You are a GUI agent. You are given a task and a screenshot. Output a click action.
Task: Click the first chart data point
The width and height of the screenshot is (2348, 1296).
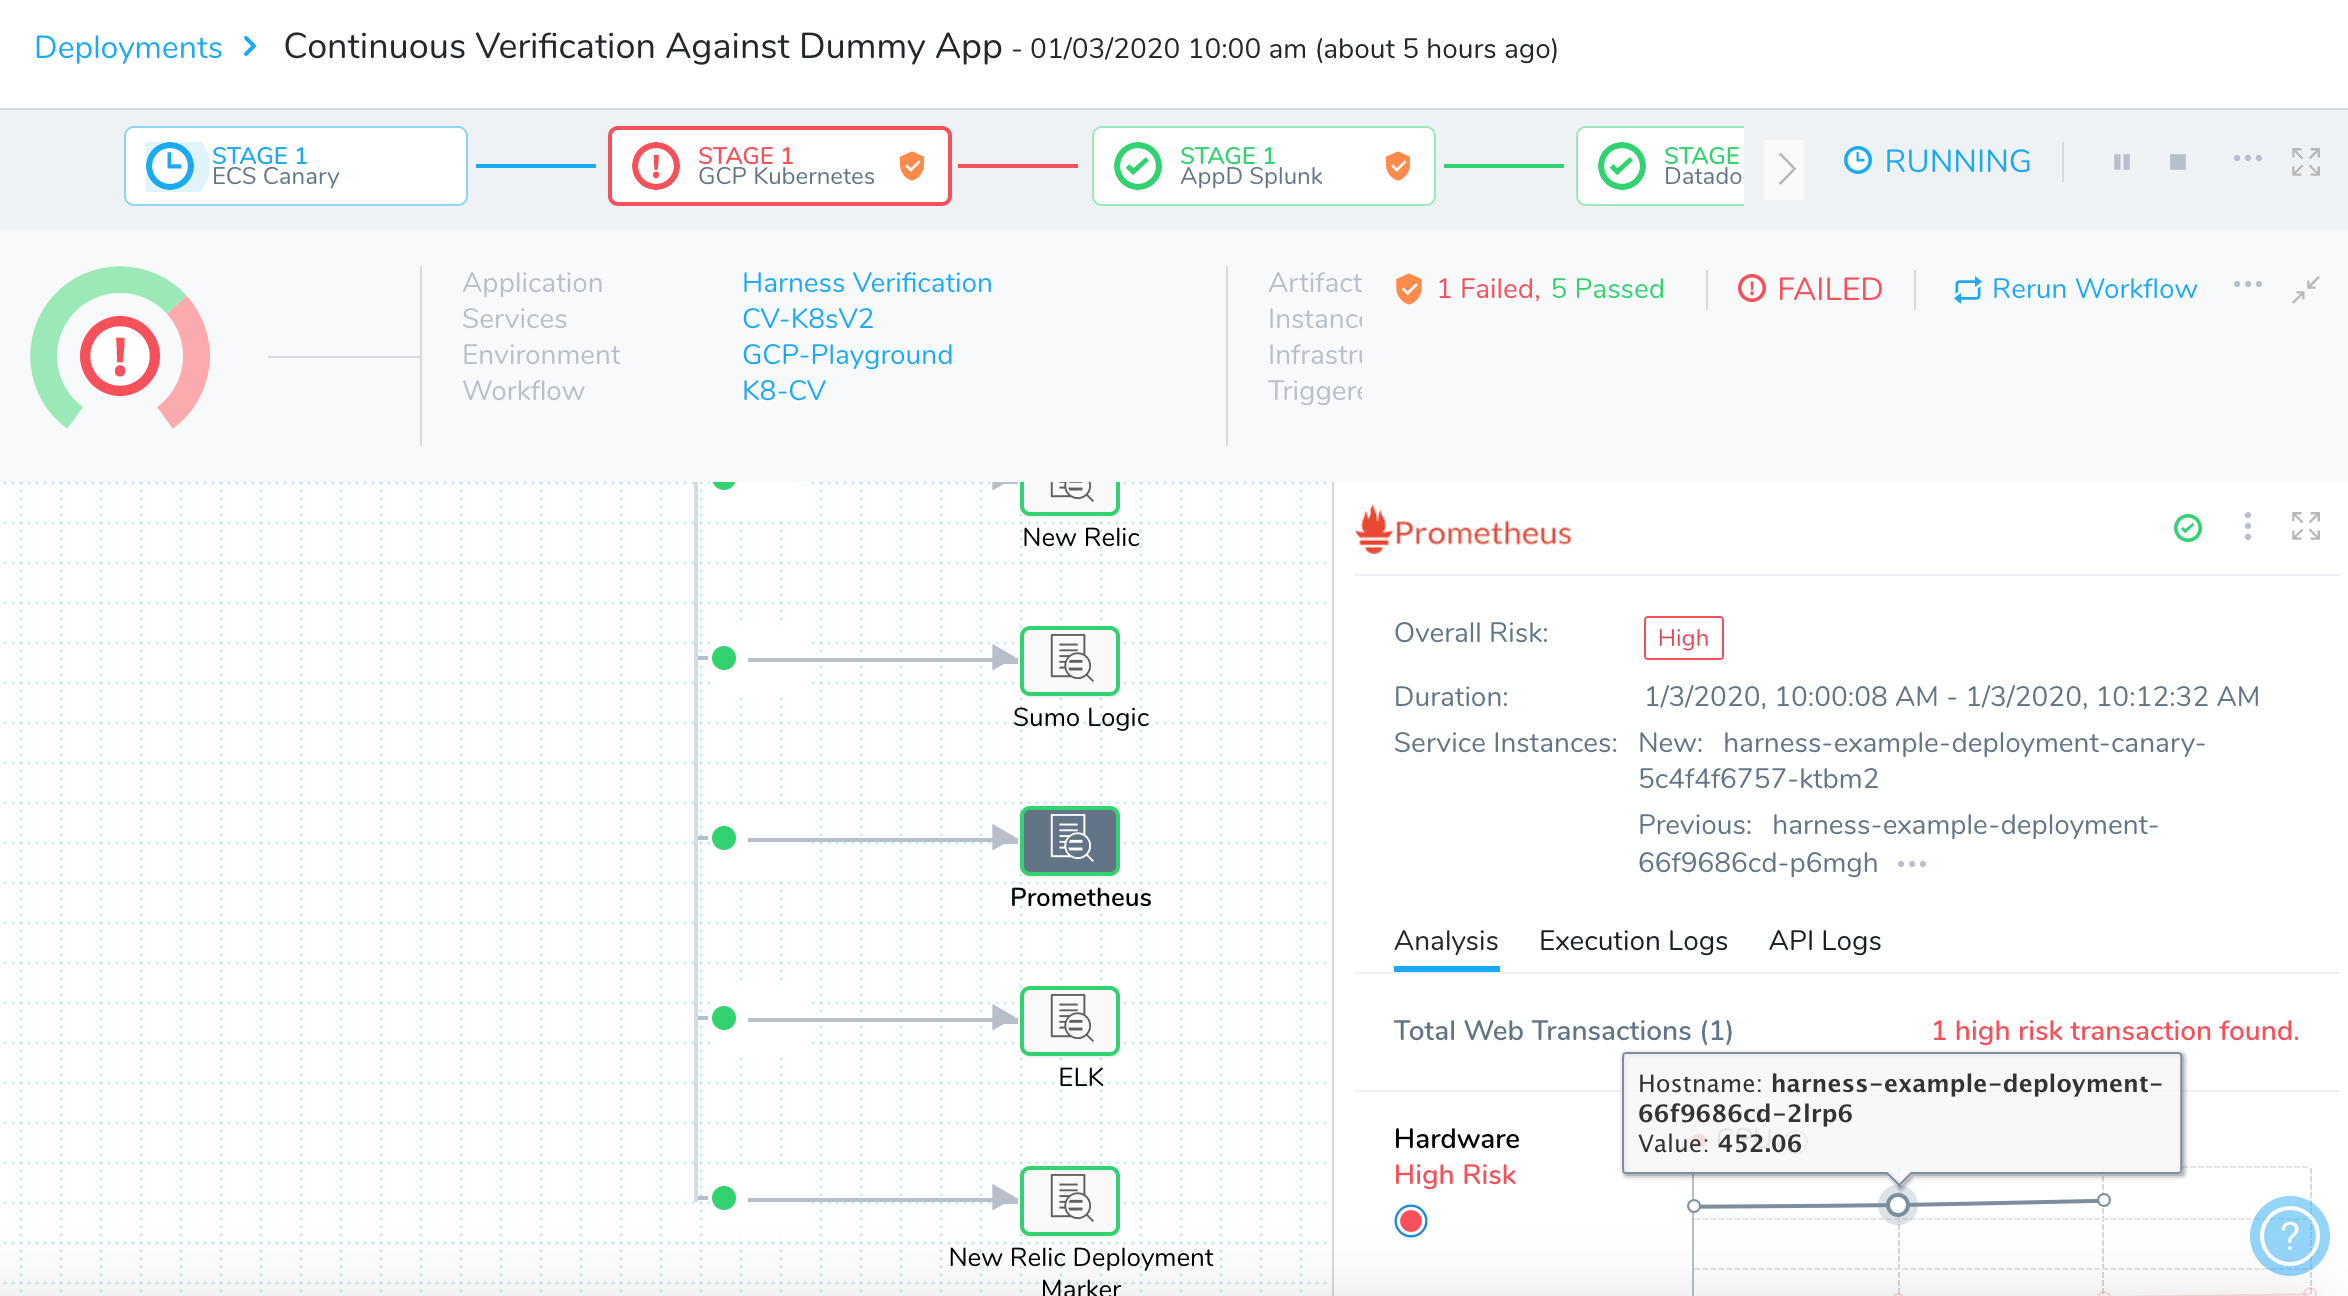pyautogui.click(x=1694, y=1206)
